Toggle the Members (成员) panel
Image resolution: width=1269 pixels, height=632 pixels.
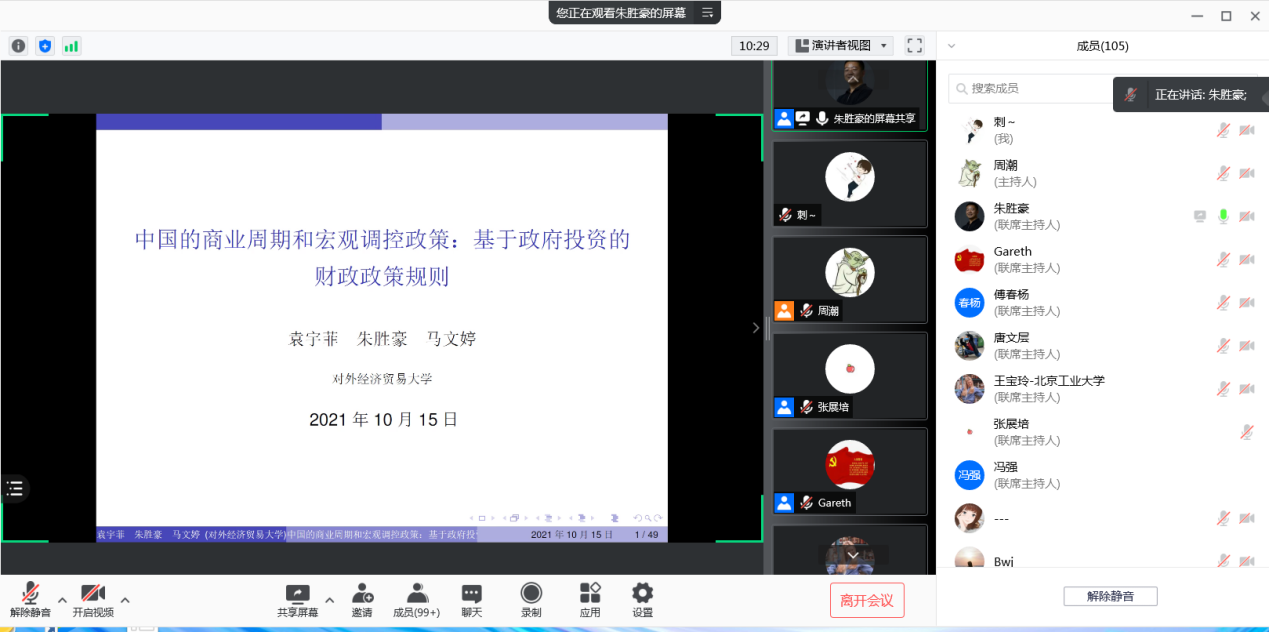(416, 600)
